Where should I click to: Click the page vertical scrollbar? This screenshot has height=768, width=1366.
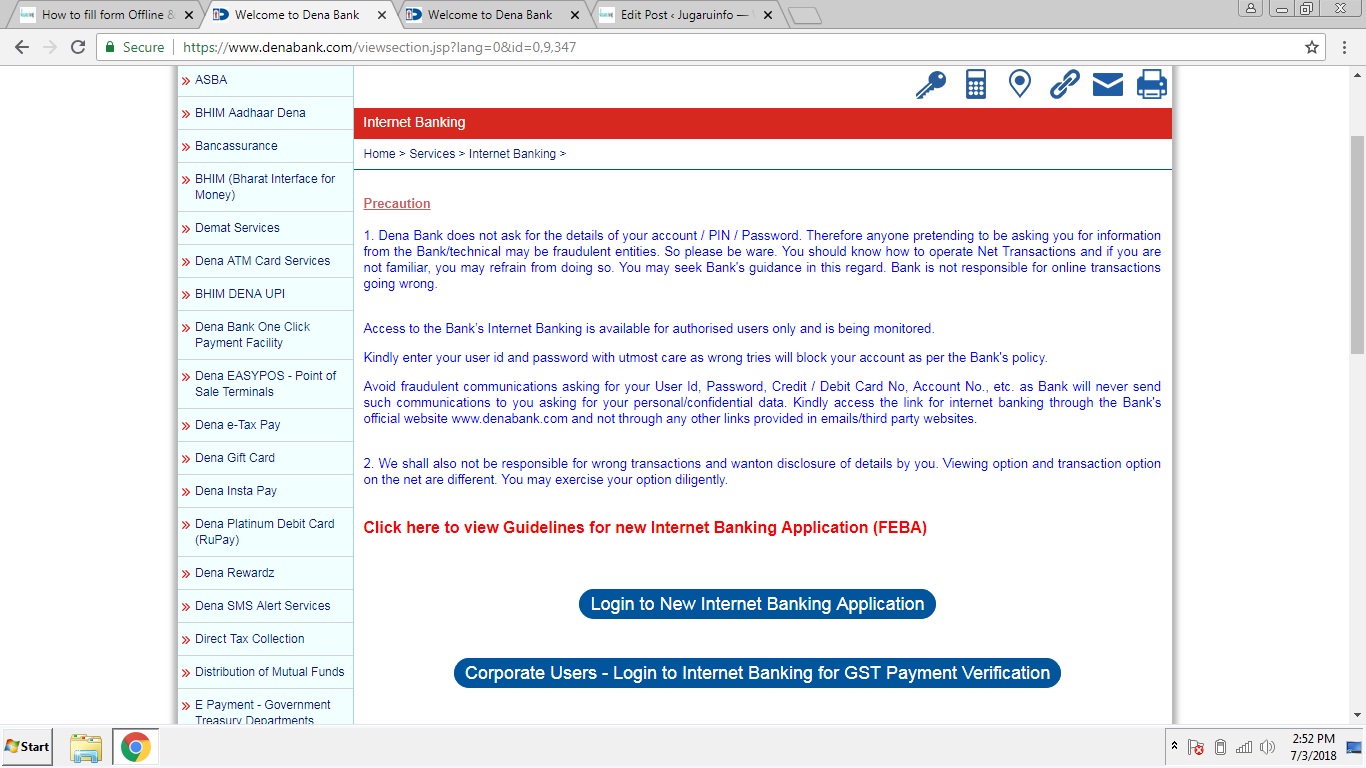click(x=1357, y=244)
